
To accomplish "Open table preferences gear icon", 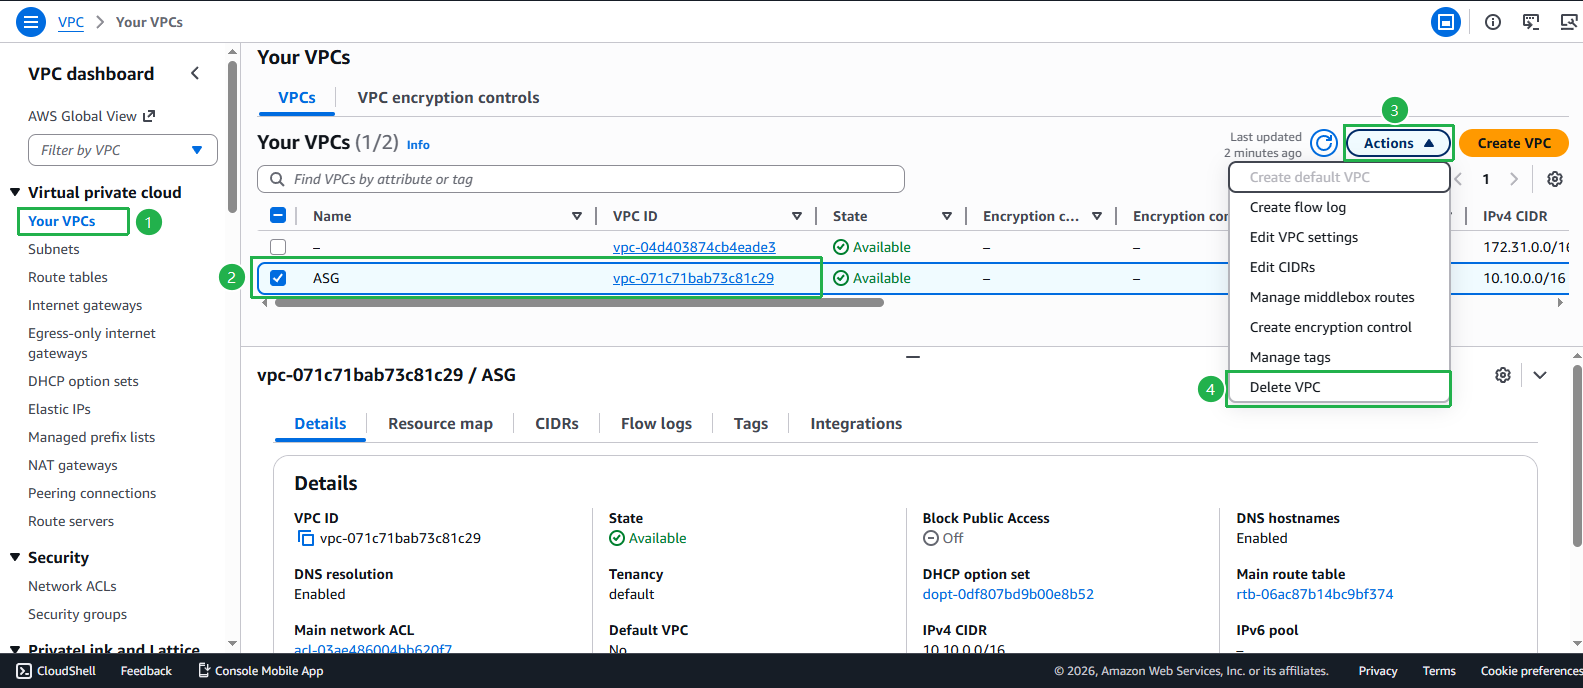I will coord(1555,179).
